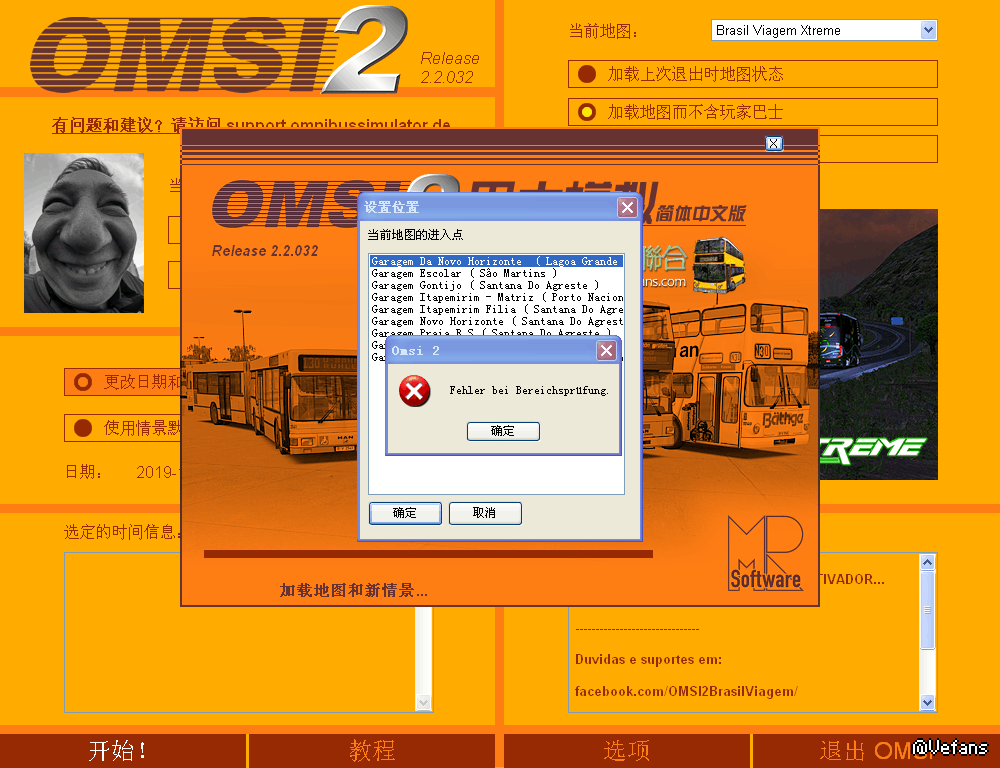This screenshot has height=768, width=1000.
Task: Confirm the Fehler bei Bereichsprüfung error with 确定
Action: tap(503, 431)
